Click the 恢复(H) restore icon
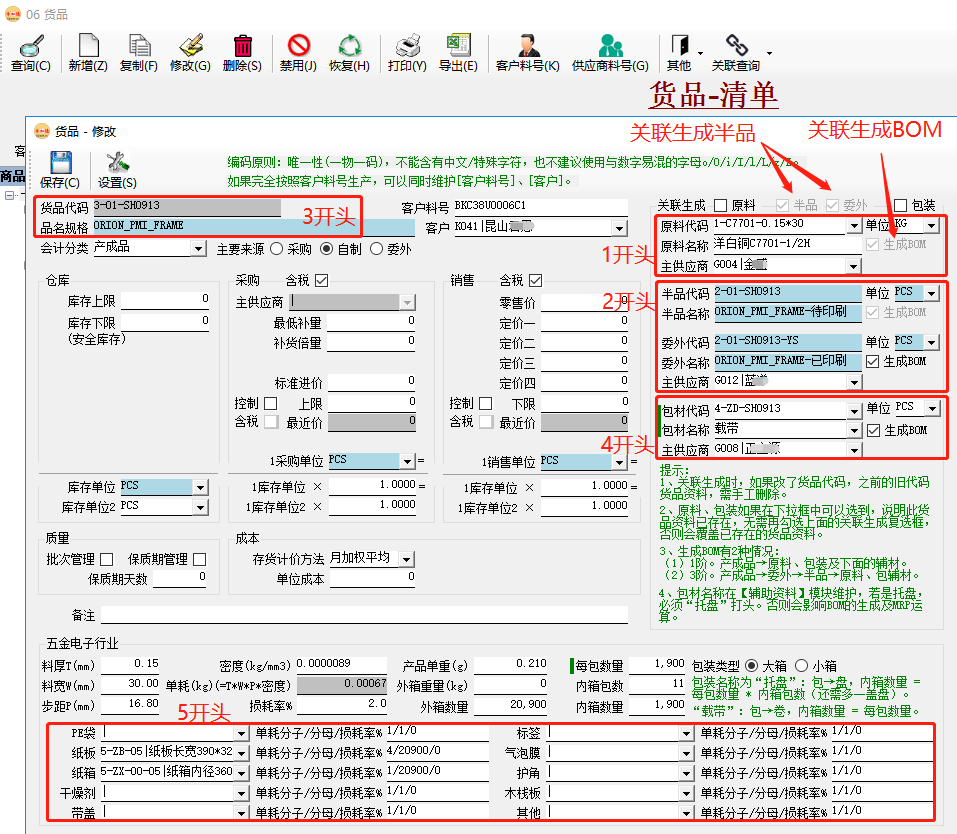Image resolution: width=957 pixels, height=834 pixels. [x=350, y=46]
